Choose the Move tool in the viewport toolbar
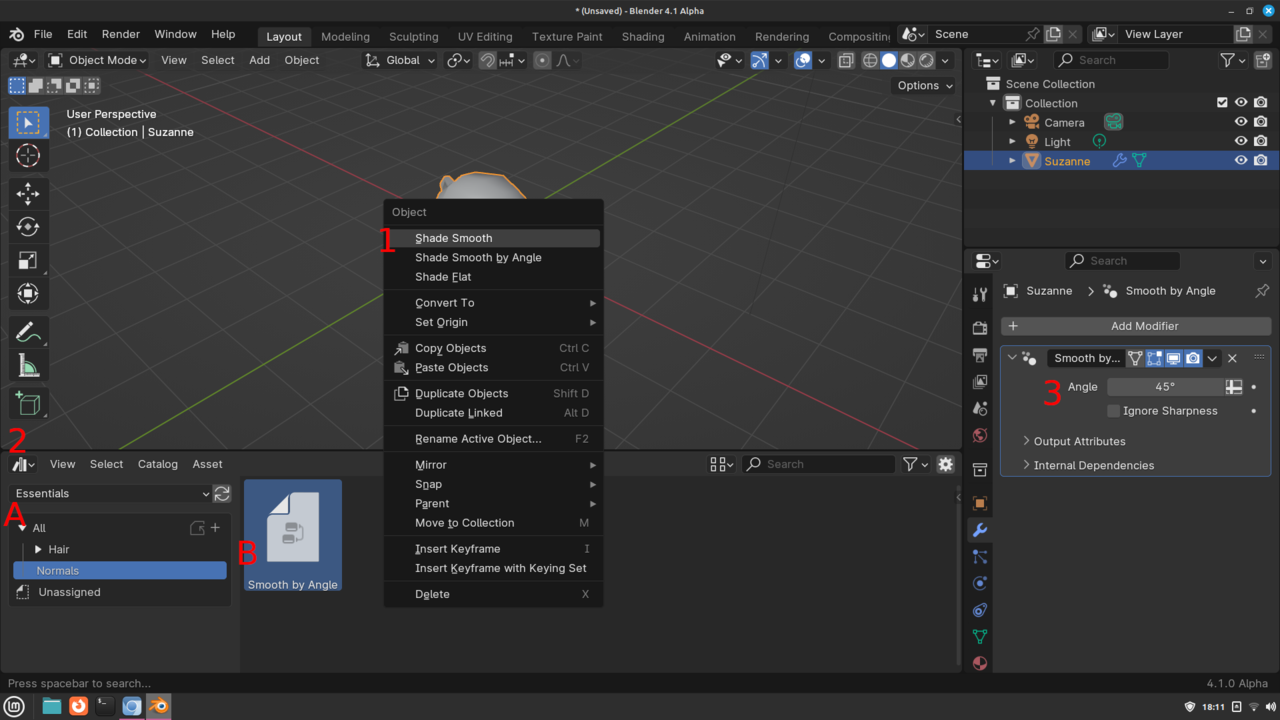The image size is (1280, 720). (28, 193)
